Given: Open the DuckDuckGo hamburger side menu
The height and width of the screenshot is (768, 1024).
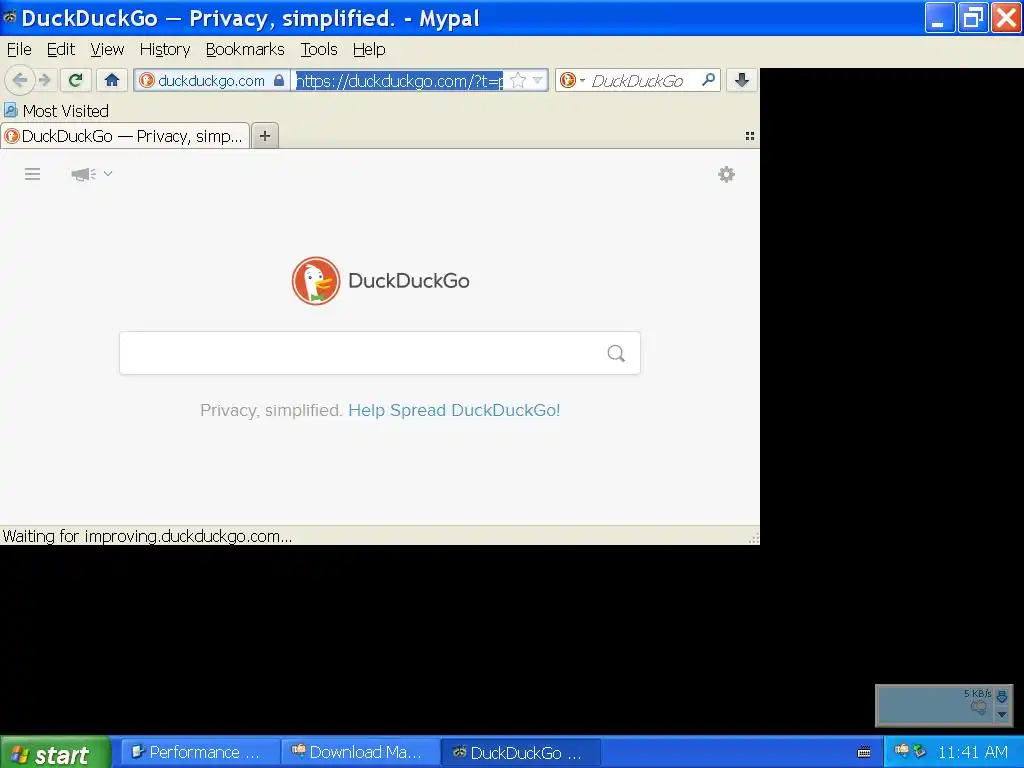Looking at the screenshot, I should (32, 174).
